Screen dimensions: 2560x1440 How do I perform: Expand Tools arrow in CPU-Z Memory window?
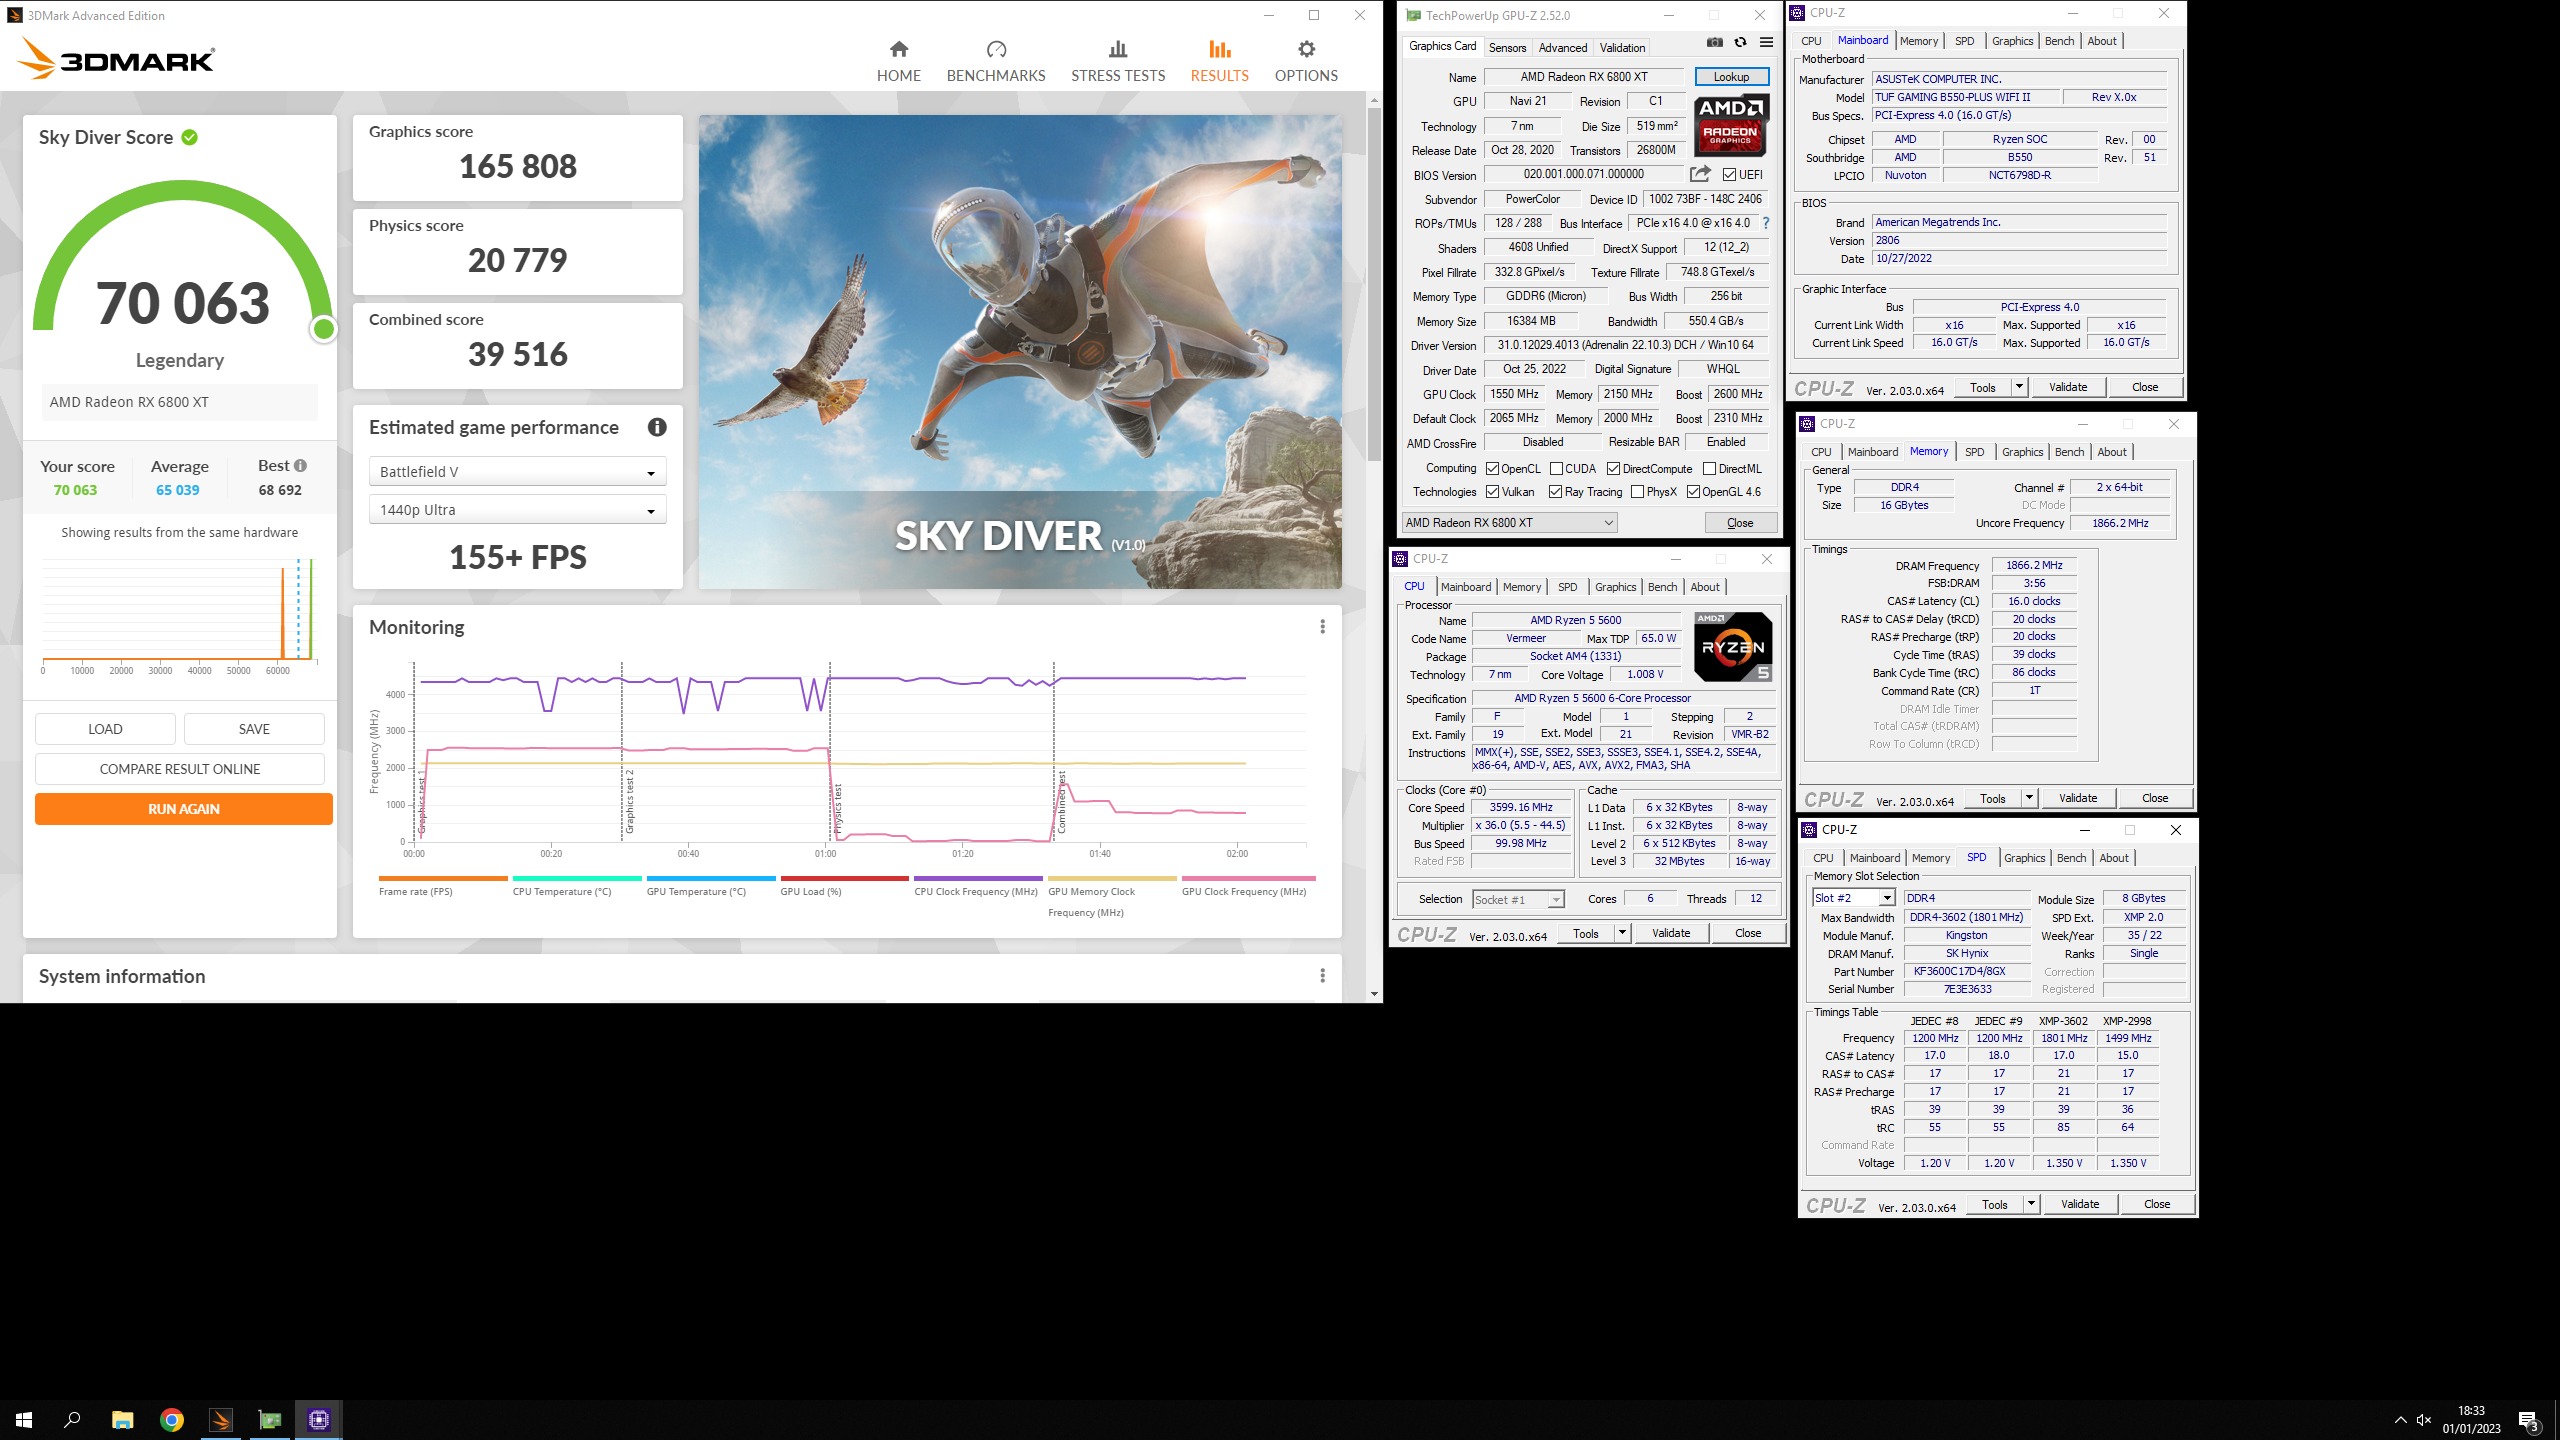[x=2029, y=798]
